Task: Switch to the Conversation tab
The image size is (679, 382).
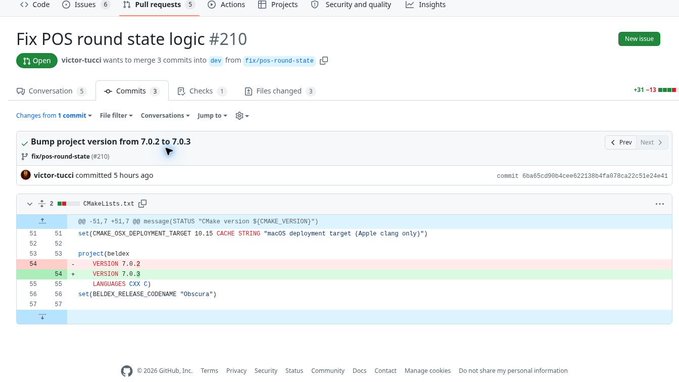Action: click(x=51, y=91)
